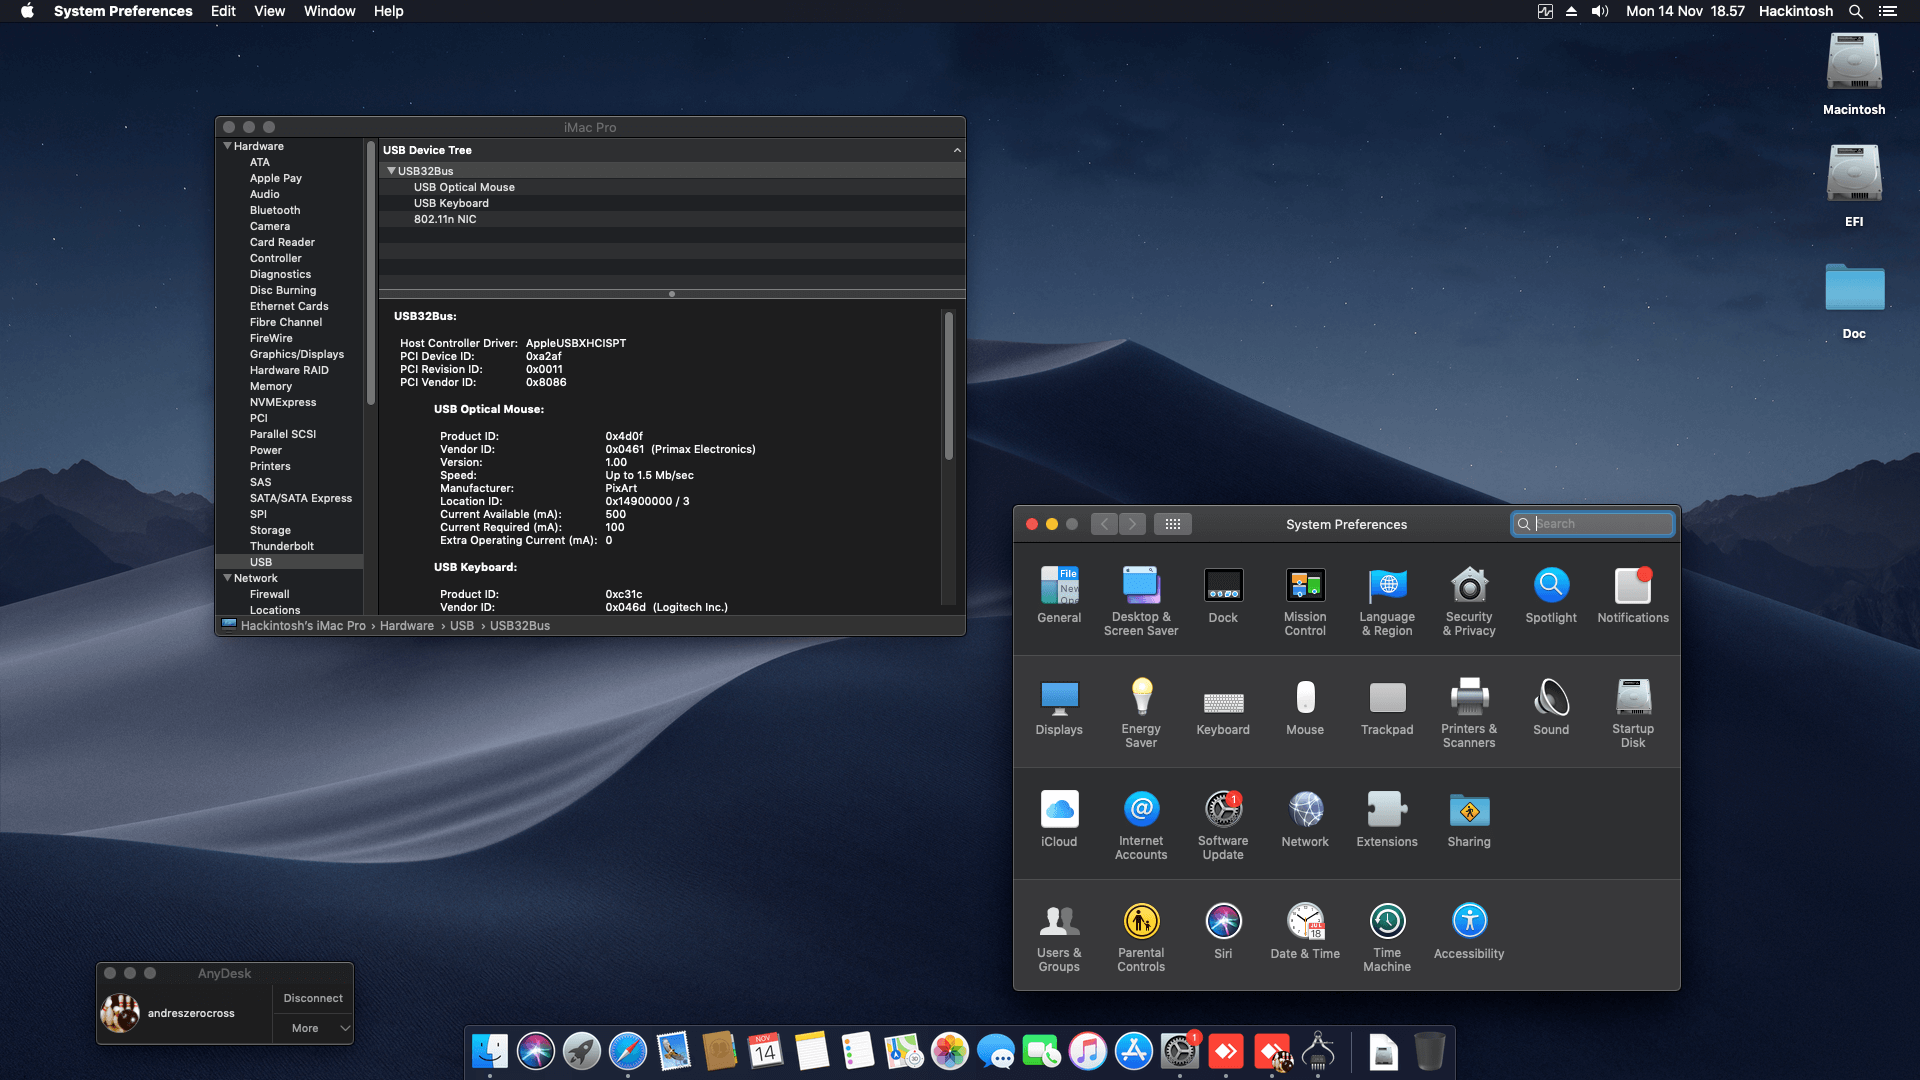
Task: Click the iMac Pro sidebar scrollbar
Action: click(x=370, y=272)
